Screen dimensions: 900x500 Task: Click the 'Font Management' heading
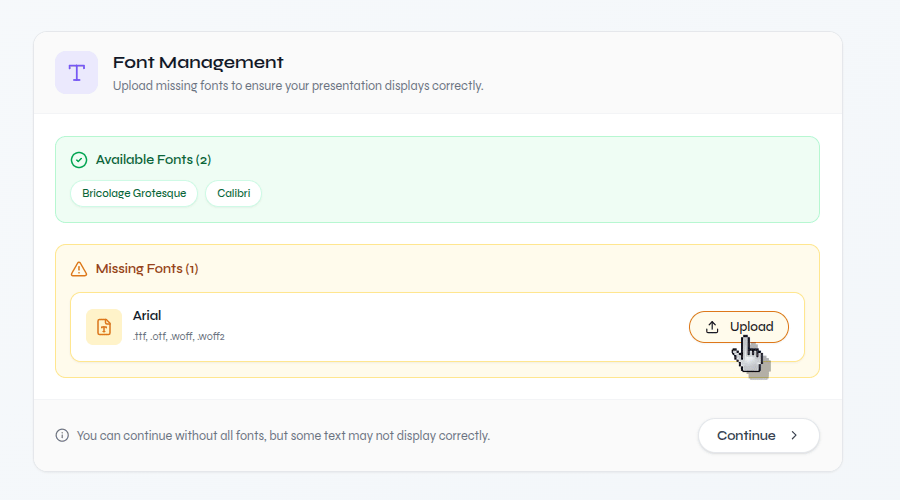(198, 62)
